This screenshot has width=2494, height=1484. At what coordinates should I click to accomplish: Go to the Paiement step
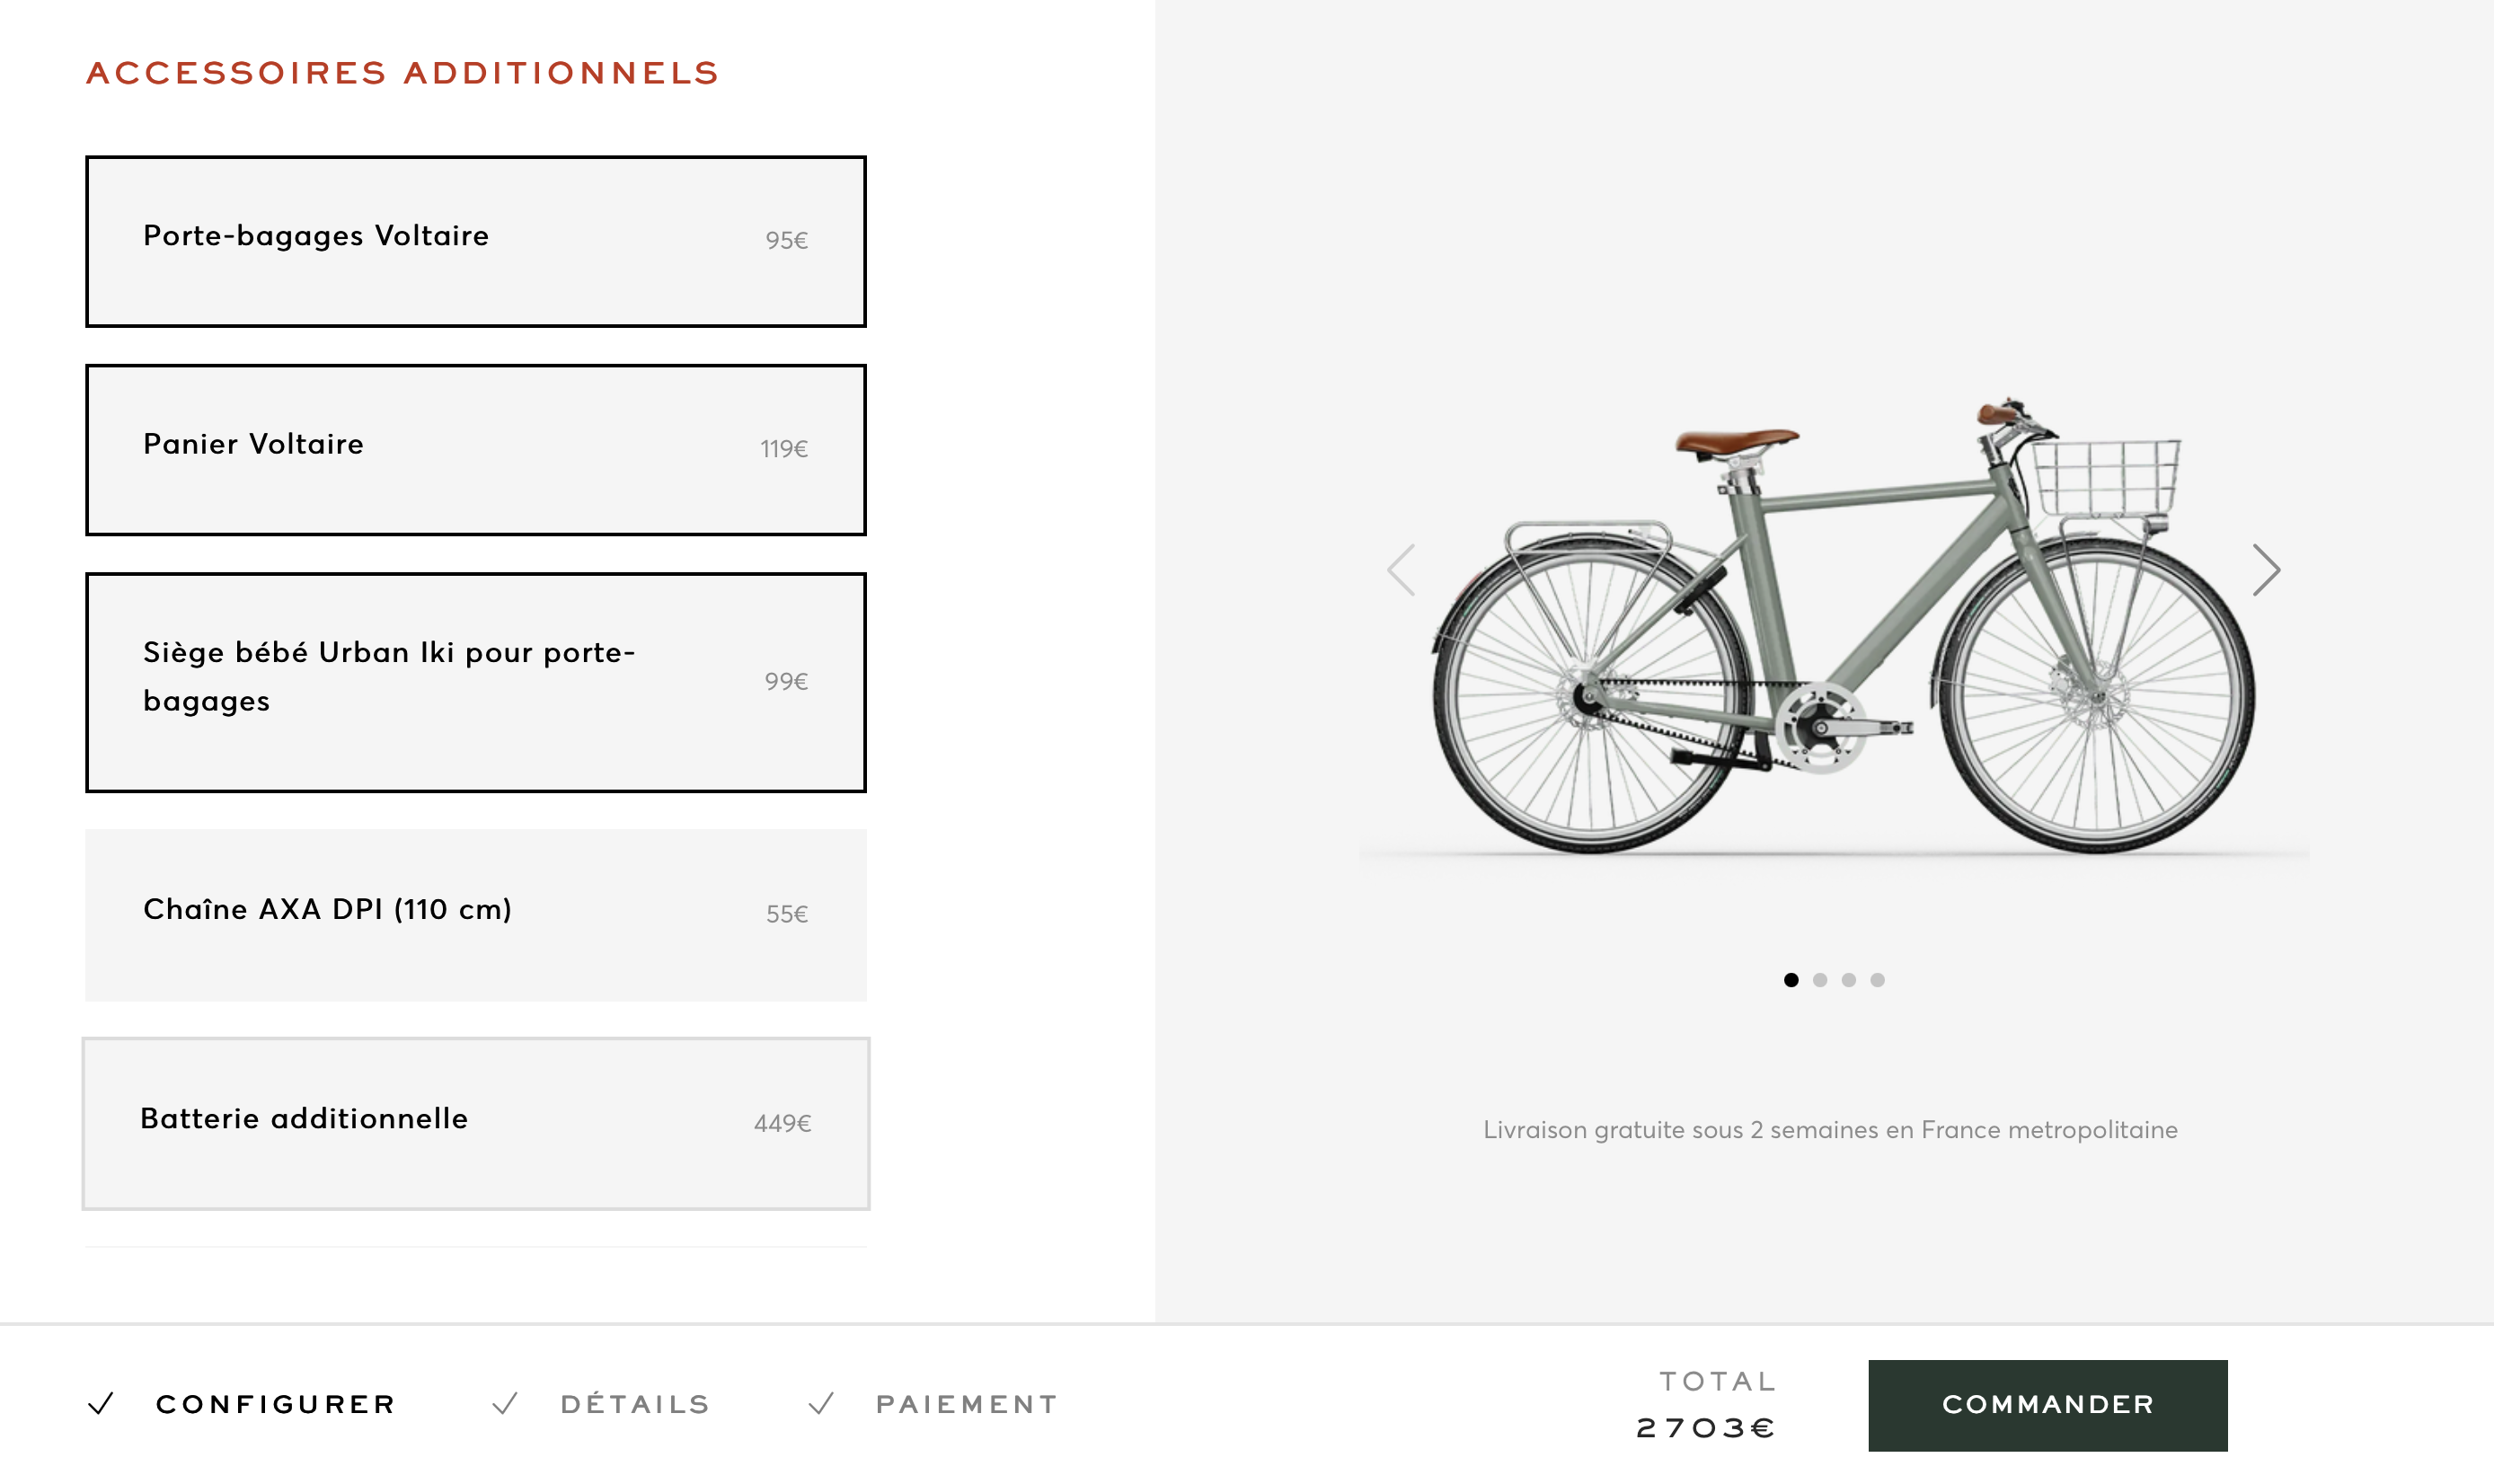[x=966, y=1404]
